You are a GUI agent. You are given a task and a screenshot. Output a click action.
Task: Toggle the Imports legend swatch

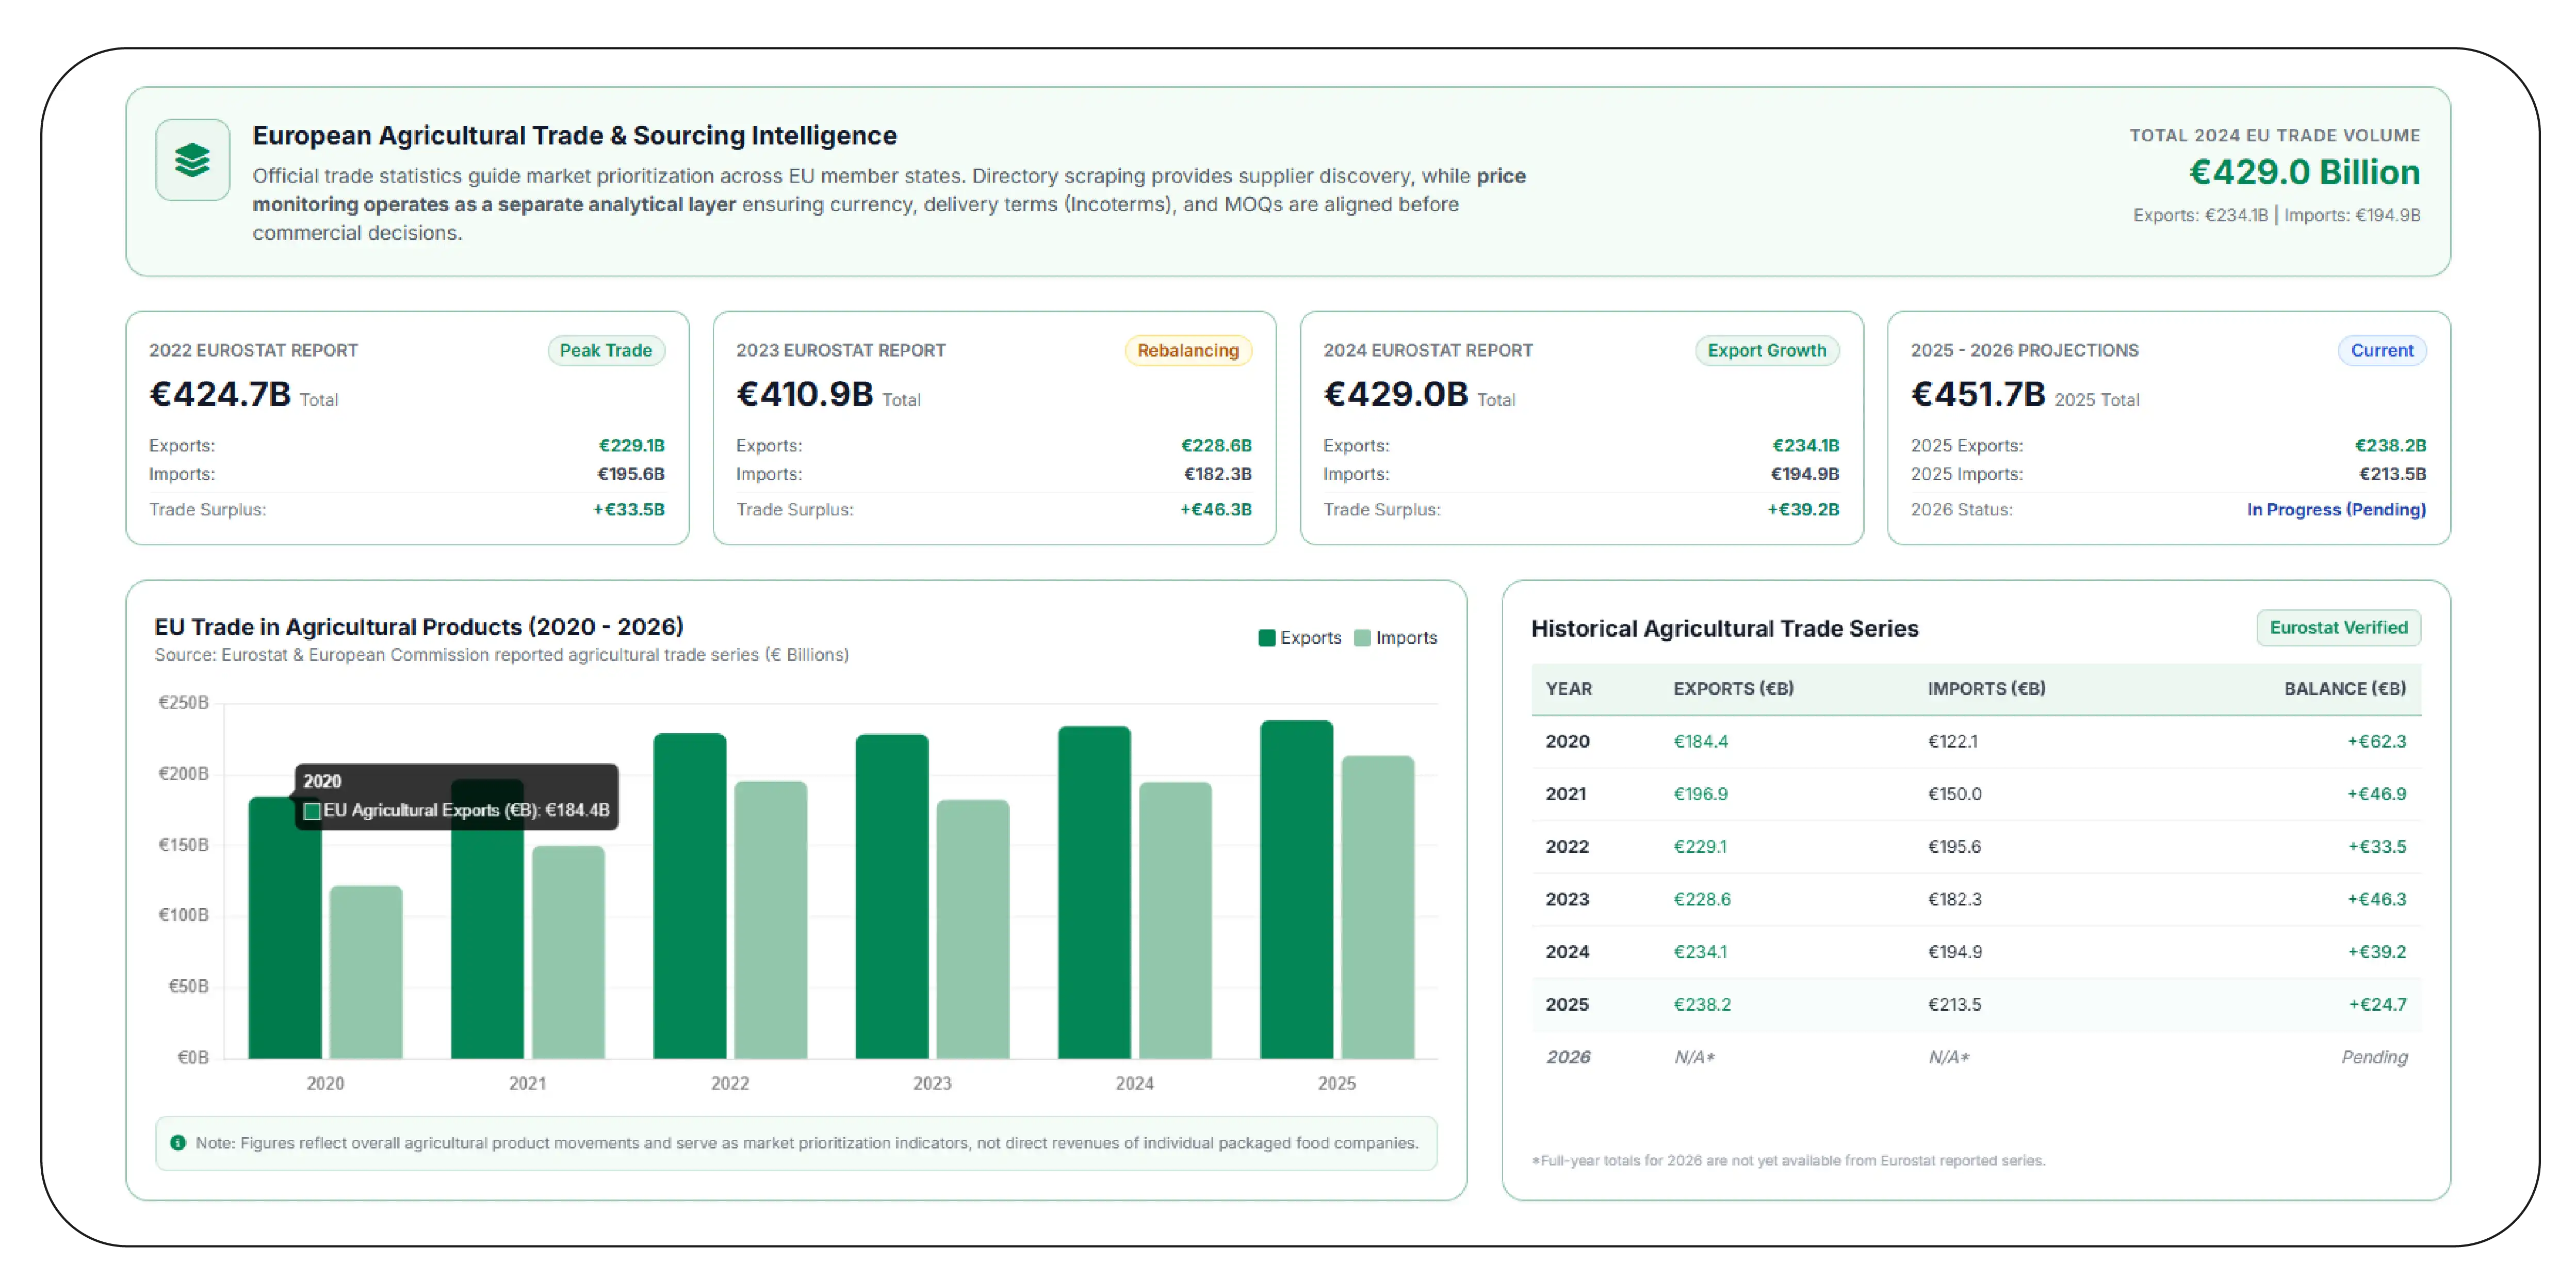(1362, 638)
